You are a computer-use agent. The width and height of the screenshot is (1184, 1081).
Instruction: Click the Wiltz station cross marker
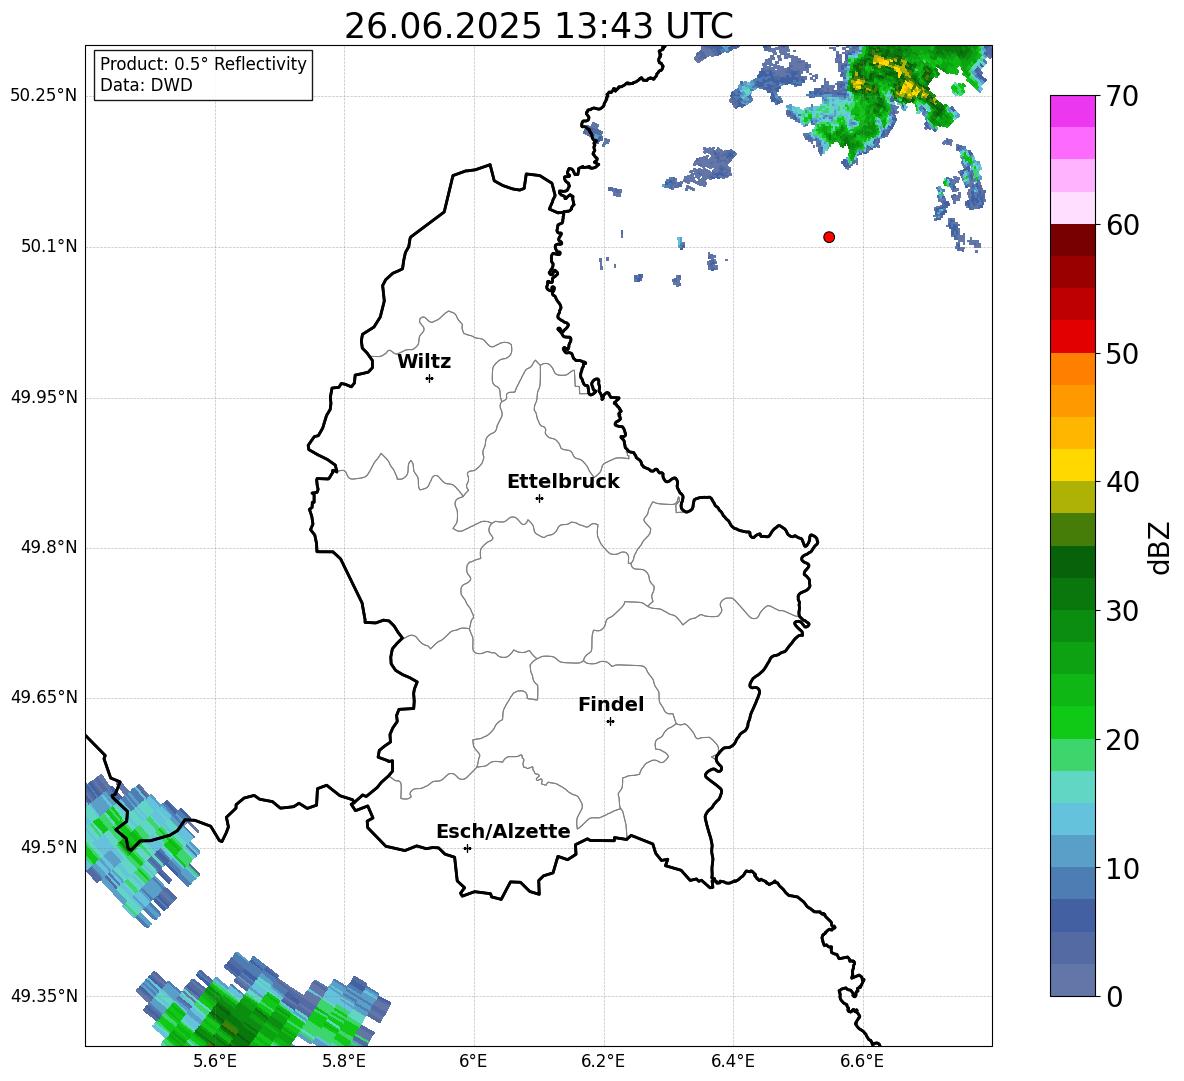click(430, 378)
